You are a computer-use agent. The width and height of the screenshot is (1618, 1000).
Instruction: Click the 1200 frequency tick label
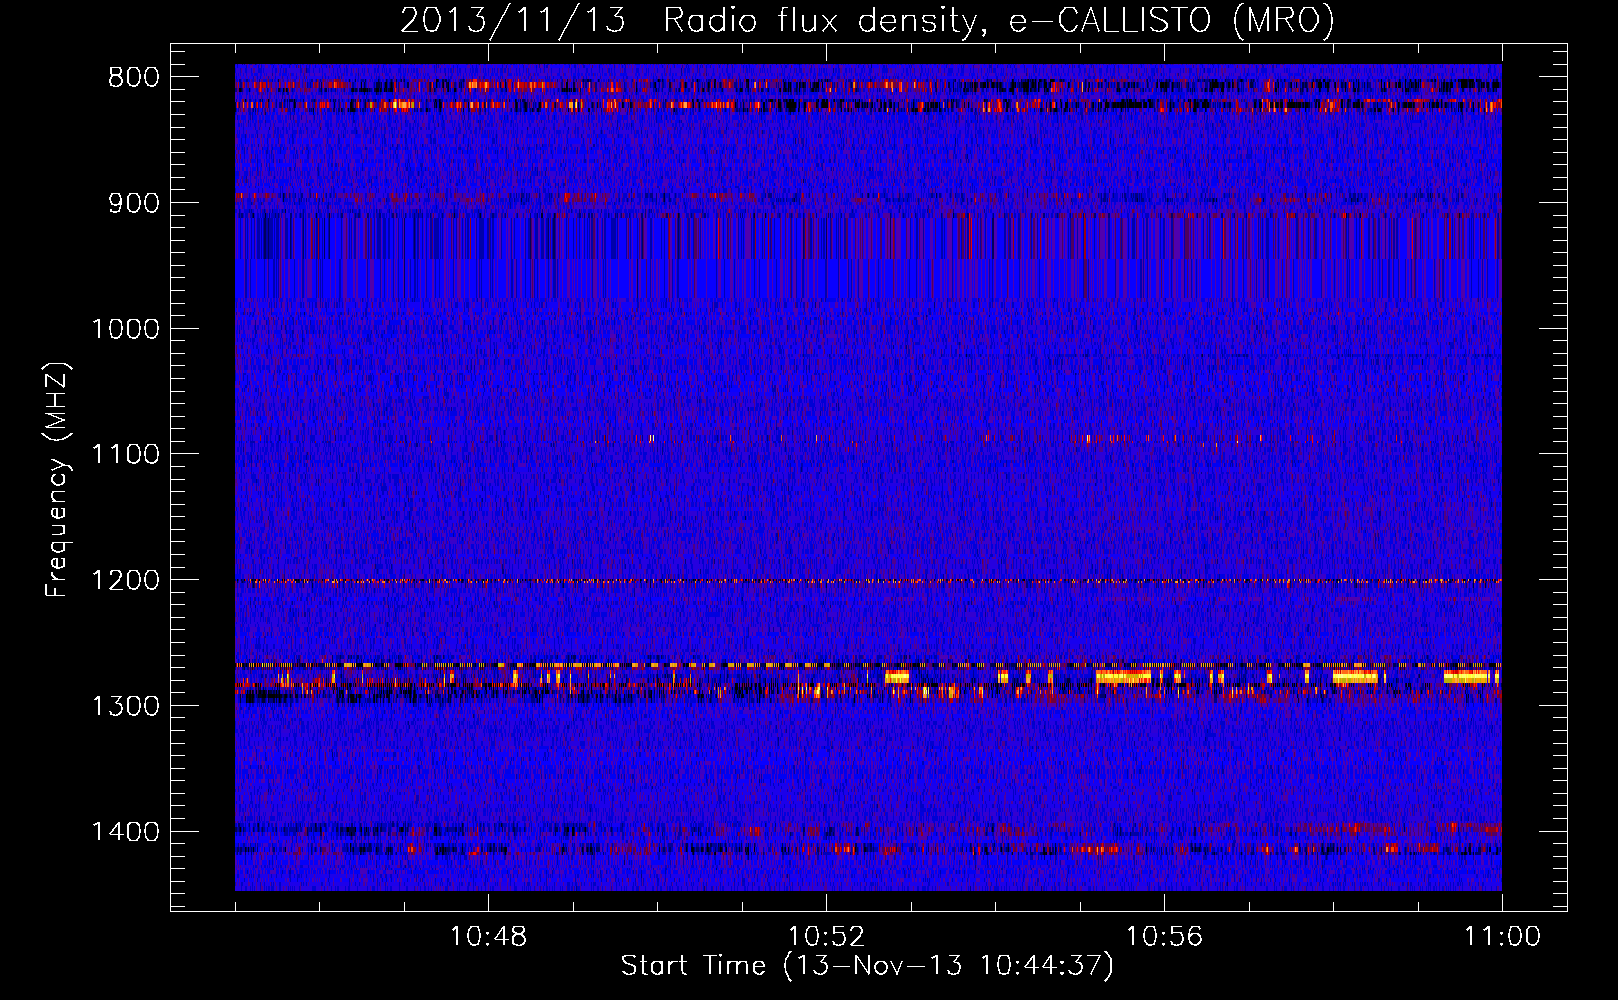tap(125, 581)
